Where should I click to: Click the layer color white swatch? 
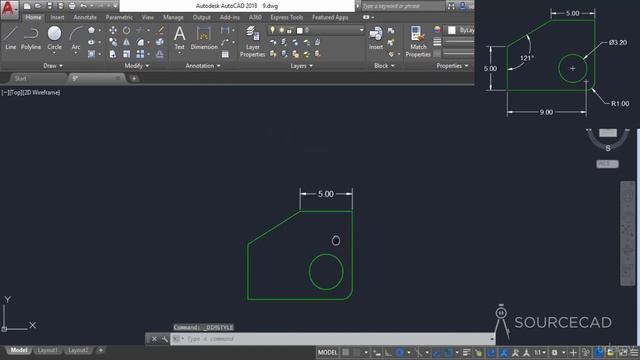[x=300, y=30]
